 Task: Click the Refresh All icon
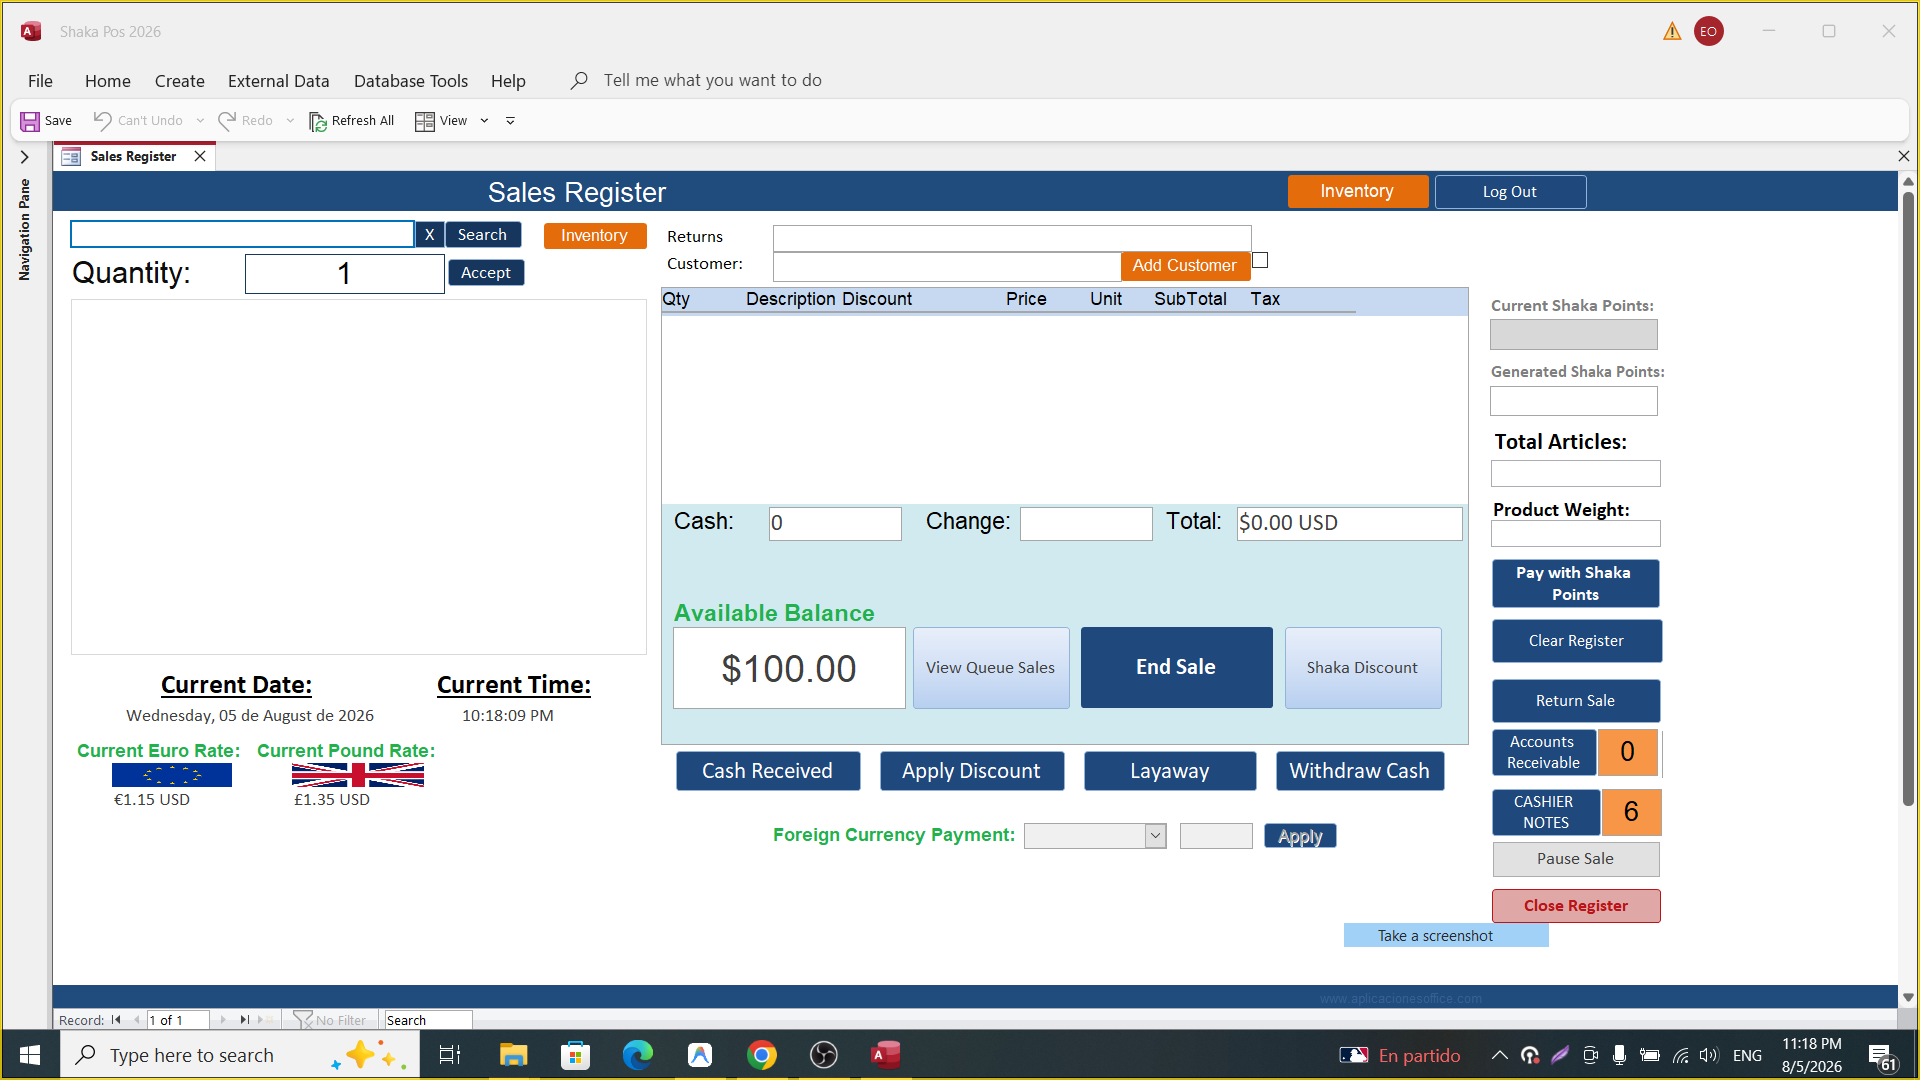(317, 121)
